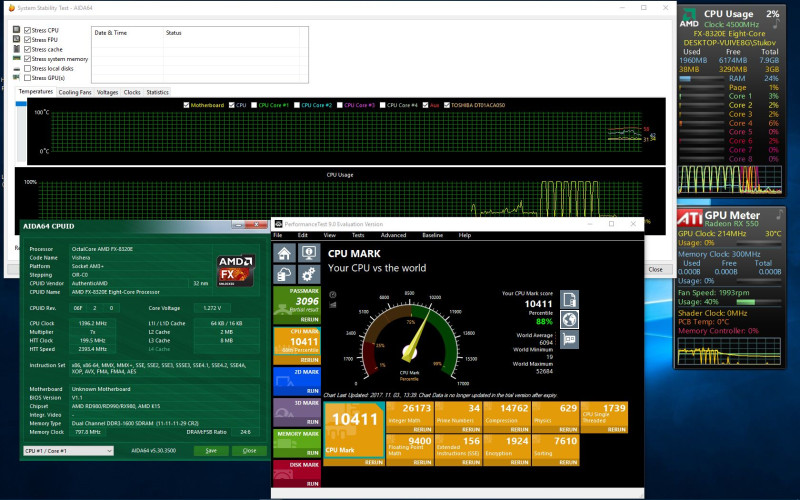Image resolution: width=800 pixels, height=500 pixels.
Task: Toggle the TOSHIBA DT01ACA050 graph checkbox
Action: coord(447,105)
